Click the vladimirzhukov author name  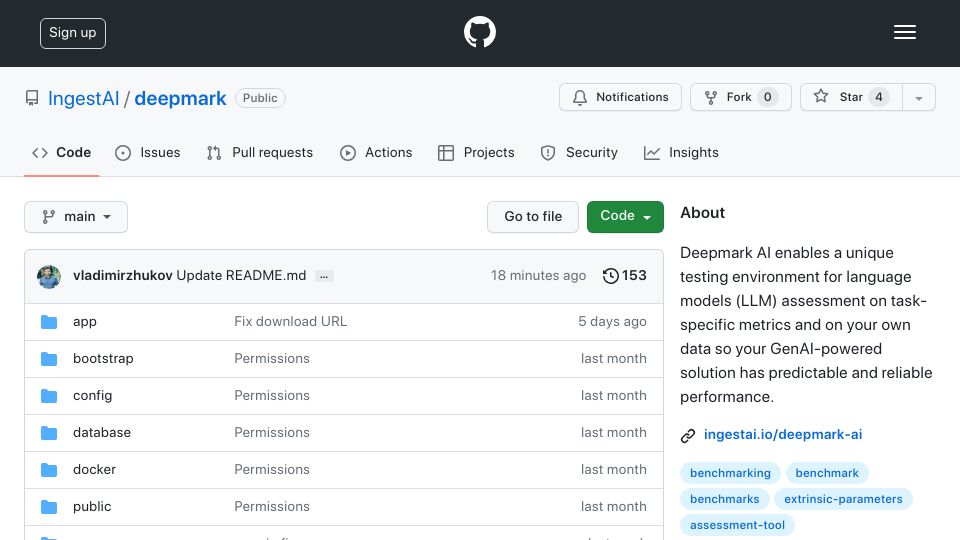coord(122,276)
